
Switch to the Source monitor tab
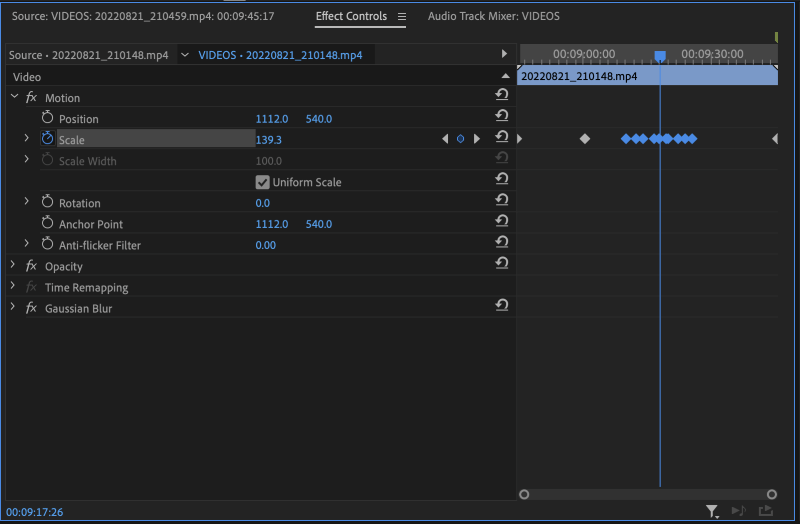tap(143, 16)
